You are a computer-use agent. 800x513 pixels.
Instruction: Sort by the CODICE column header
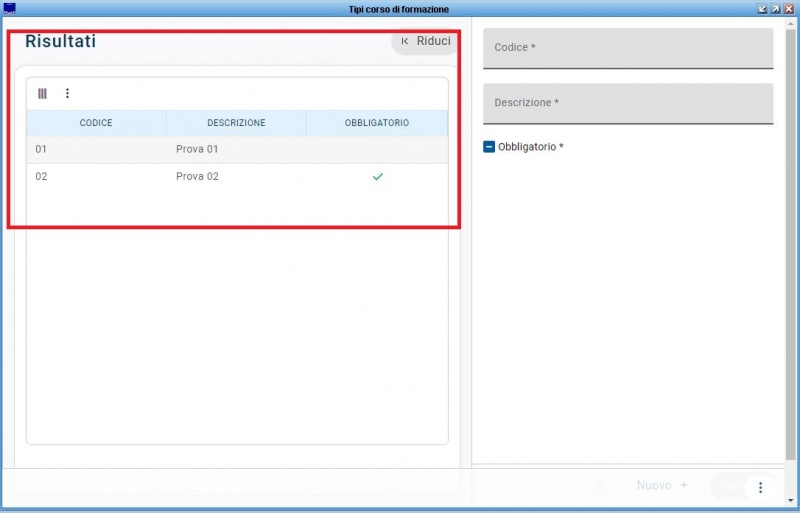(x=96, y=123)
